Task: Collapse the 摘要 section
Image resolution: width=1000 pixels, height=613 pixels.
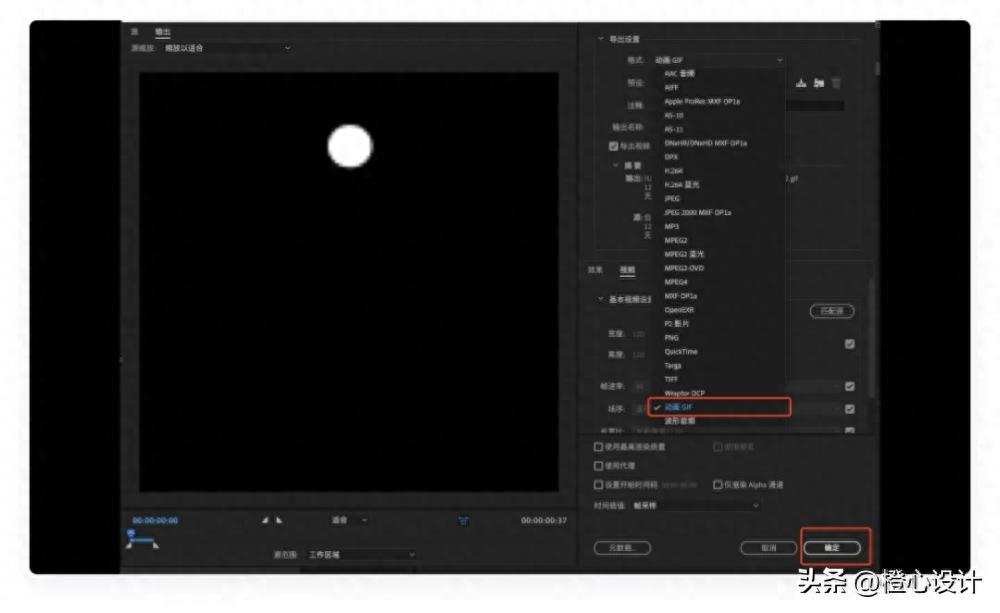Action: click(615, 165)
